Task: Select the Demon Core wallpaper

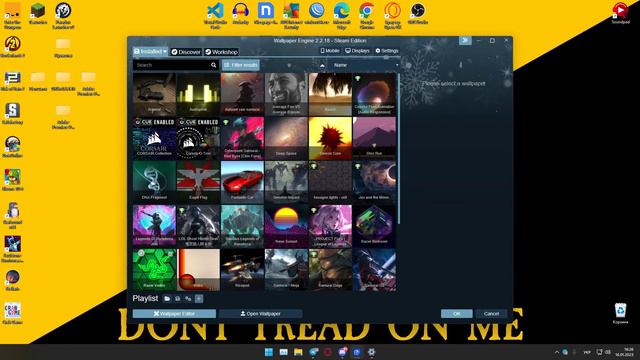Action: tap(330, 138)
